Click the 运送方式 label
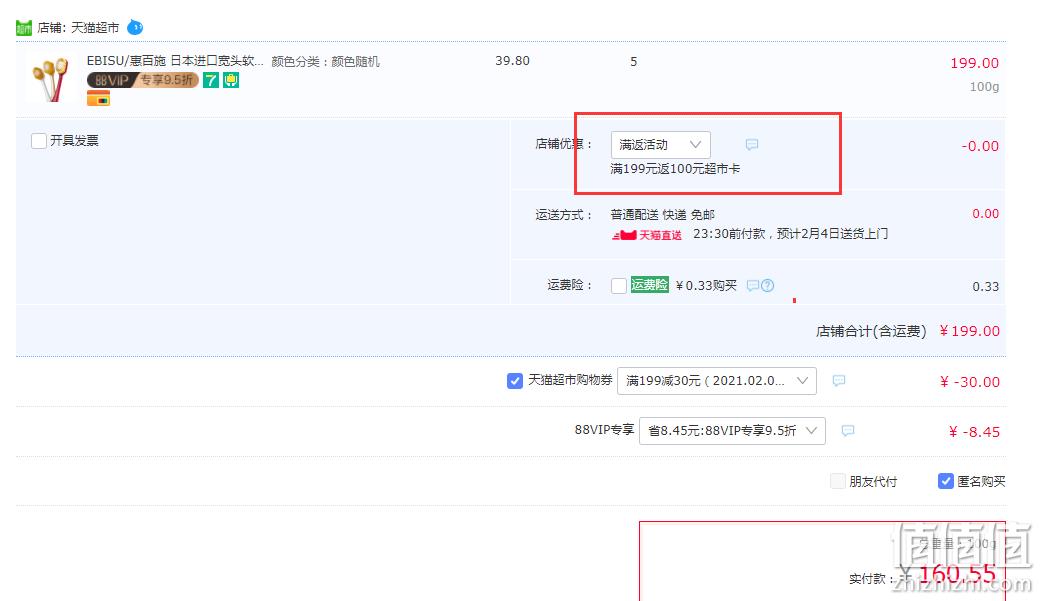The height and width of the screenshot is (601, 1041). [x=564, y=215]
